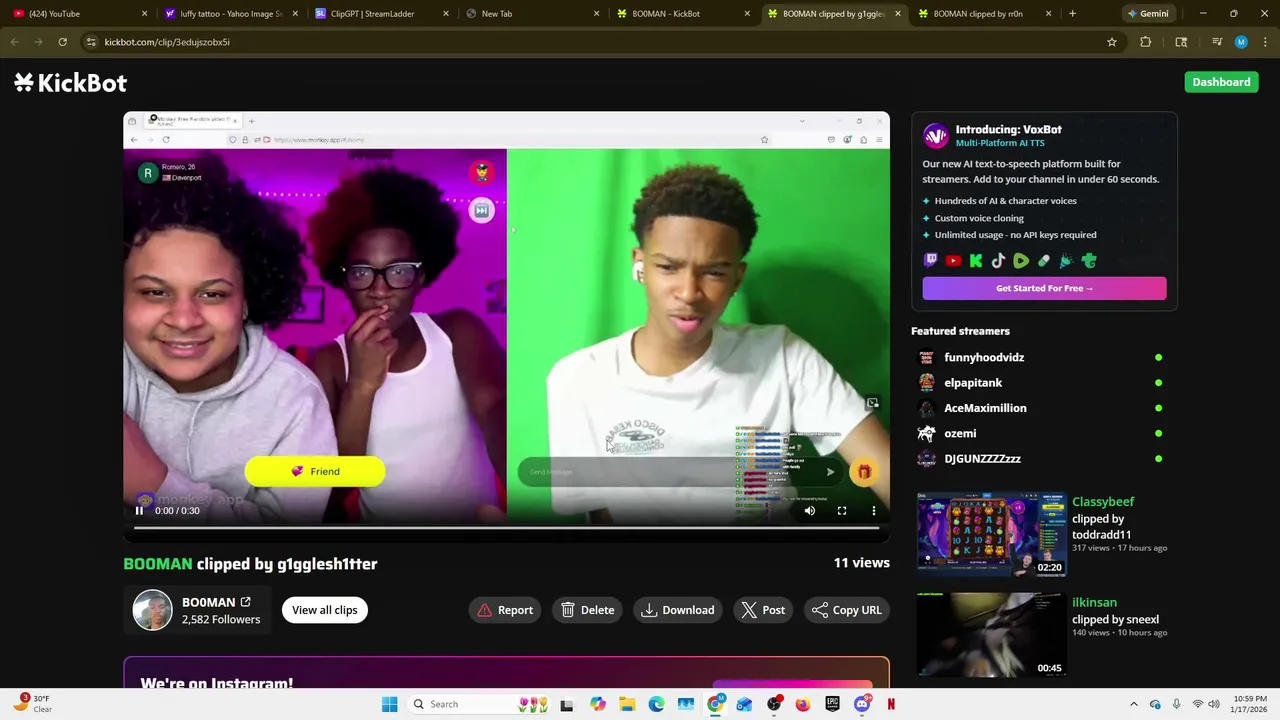Open Netflix from the taskbar
The width and height of the screenshot is (1280, 720).
coord(891,704)
